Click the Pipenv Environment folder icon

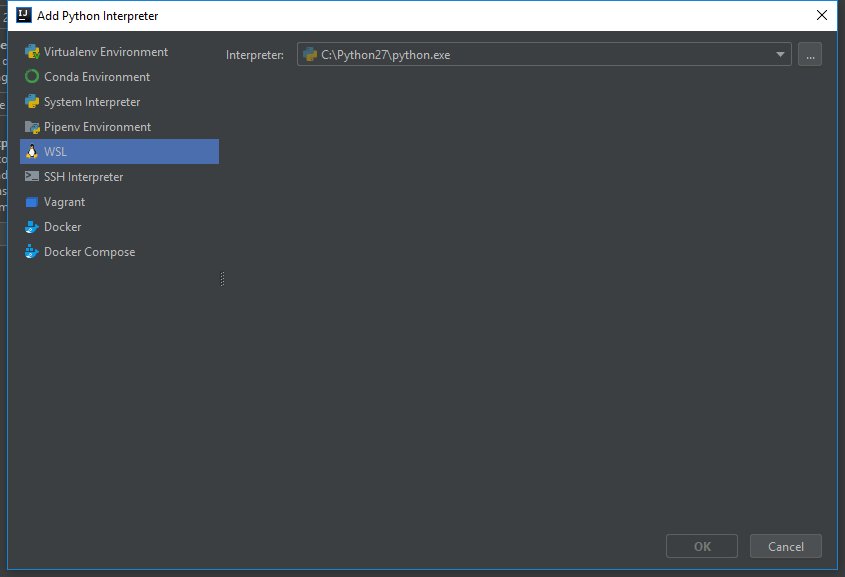tap(32, 127)
